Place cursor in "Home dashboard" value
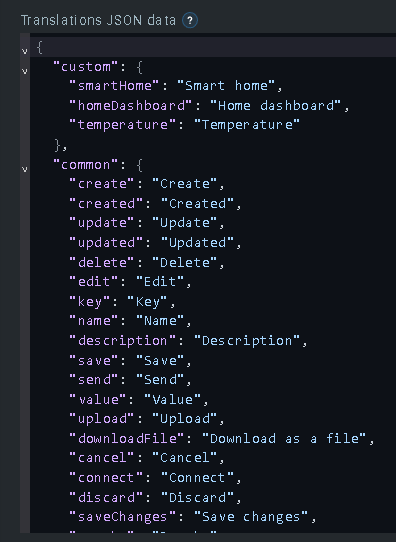This screenshot has width=396, height=542. tap(276, 105)
